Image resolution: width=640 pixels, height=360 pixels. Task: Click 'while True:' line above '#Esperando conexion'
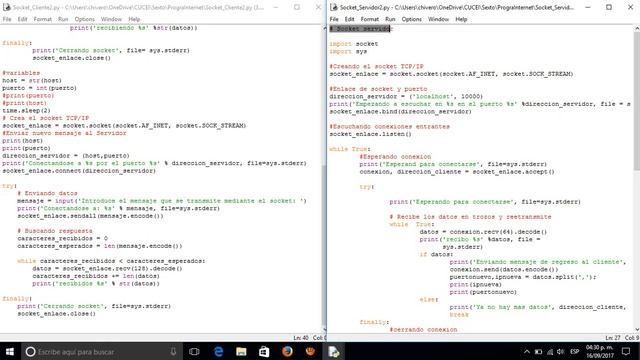coord(350,149)
